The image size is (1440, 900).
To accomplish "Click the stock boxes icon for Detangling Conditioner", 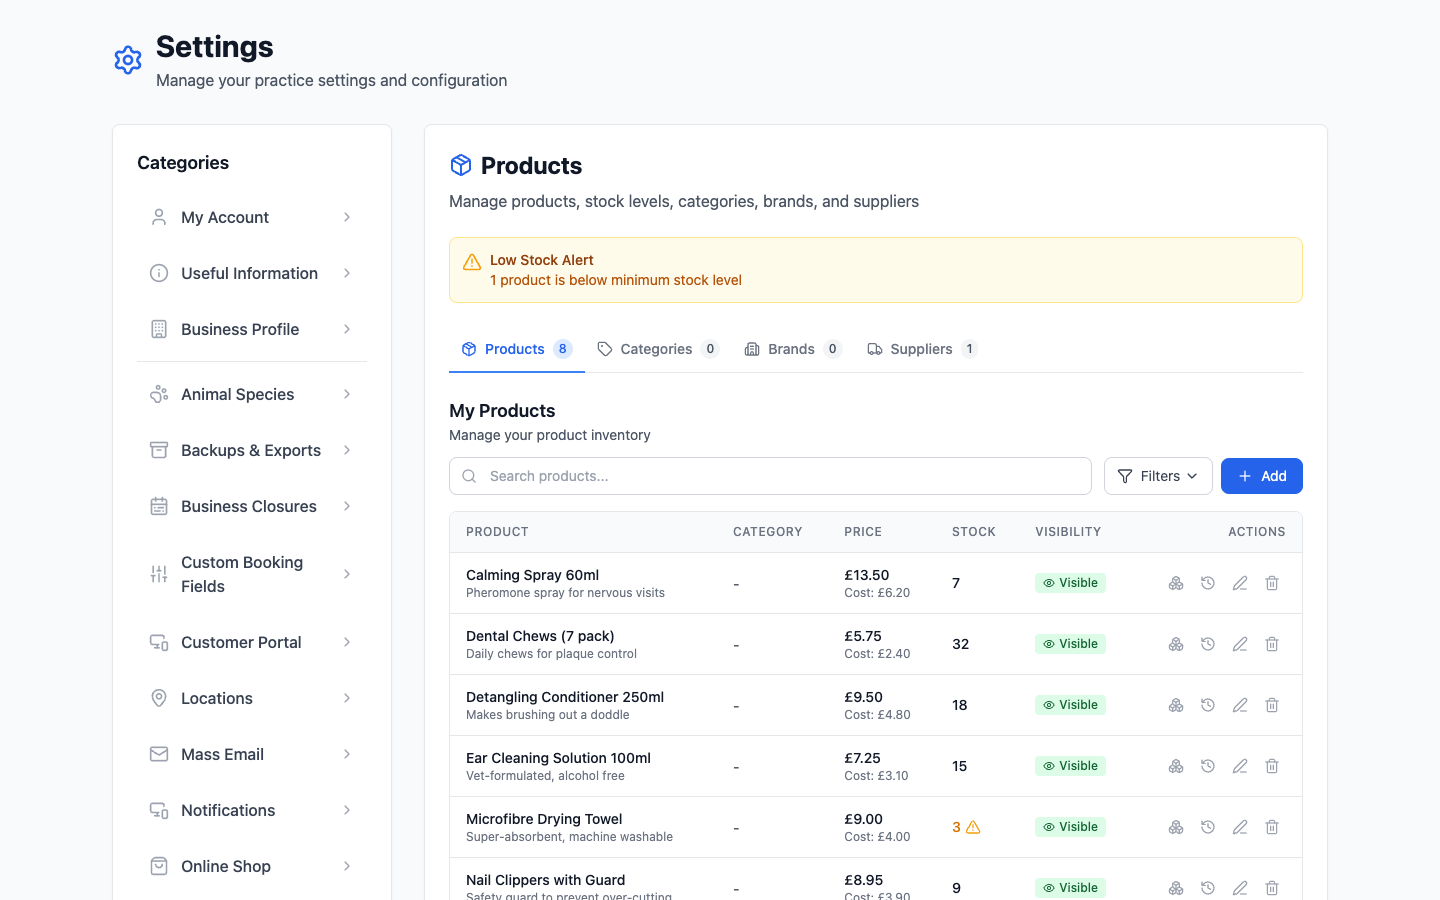I will coord(1176,705).
